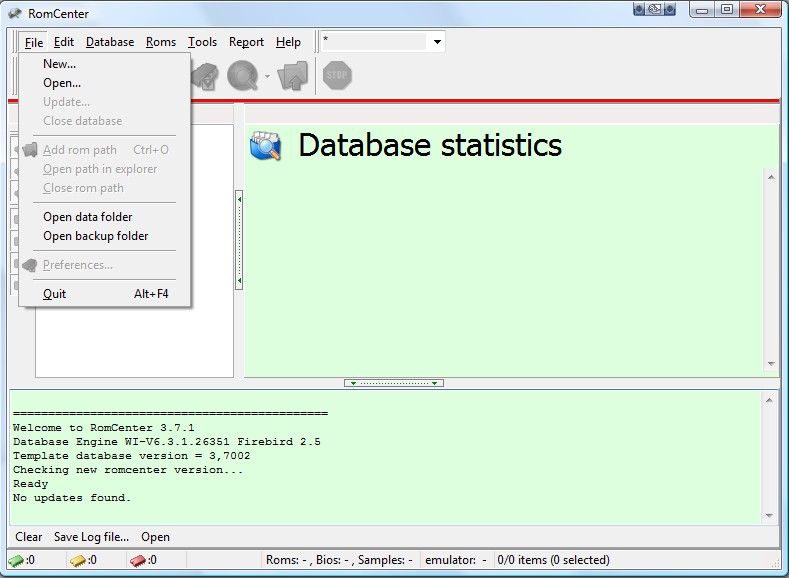Click yellow rom chip status icon
789x578 pixels.
click(78, 560)
